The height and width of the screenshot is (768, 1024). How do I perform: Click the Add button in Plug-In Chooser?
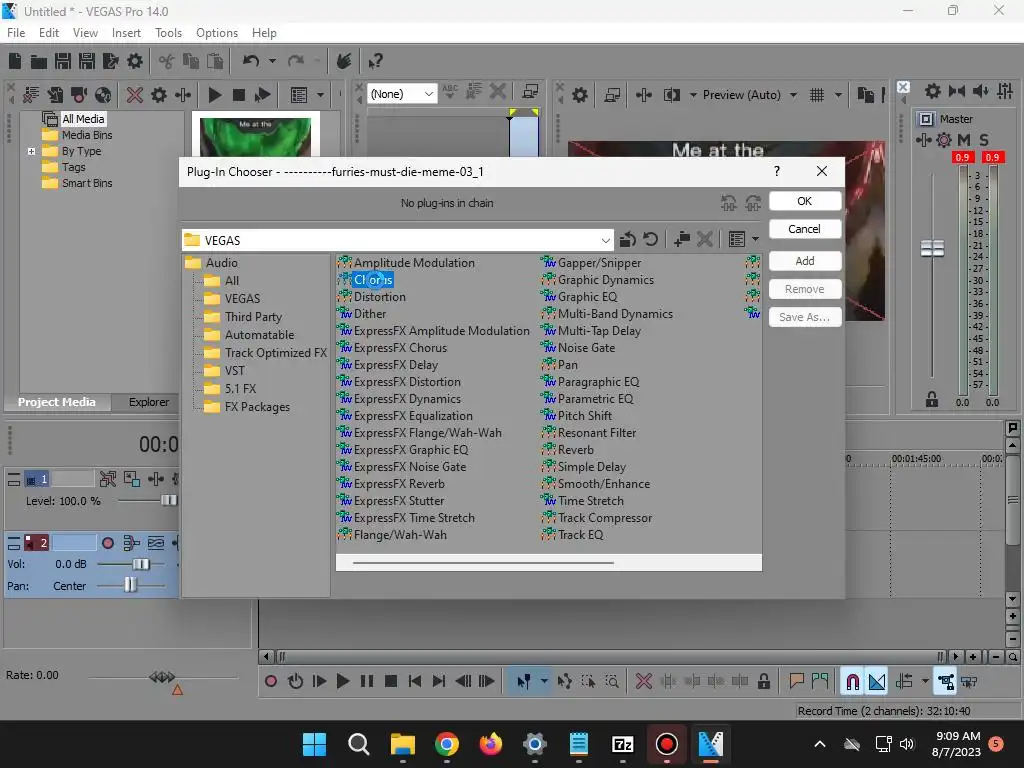click(805, 261)
